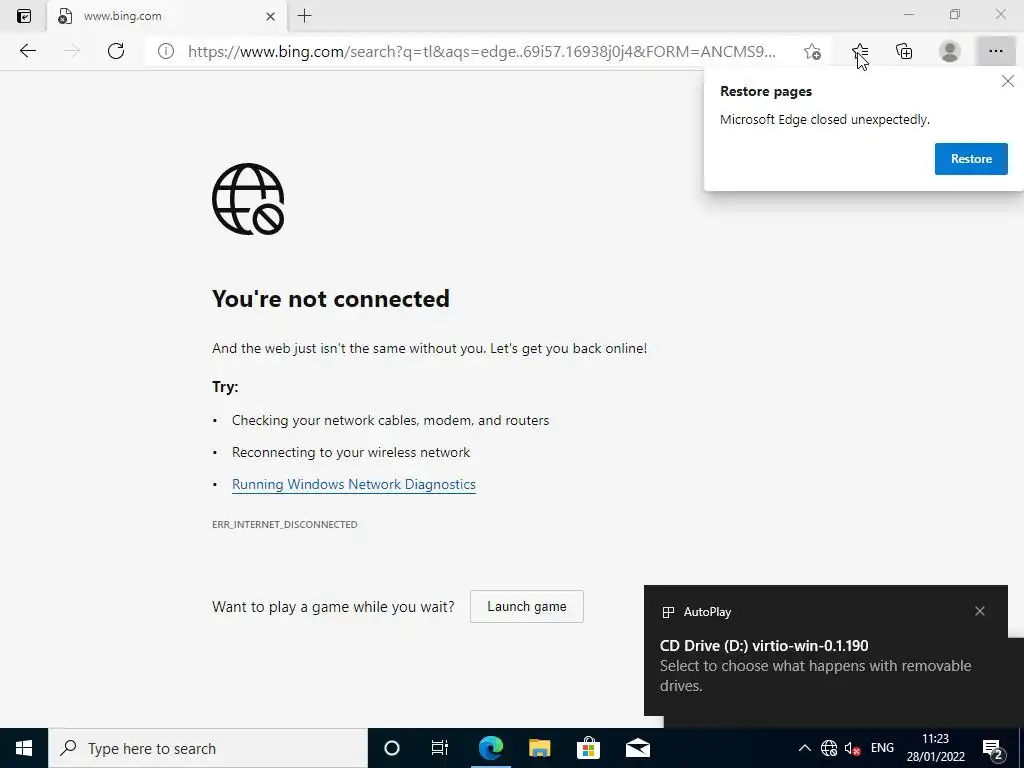Screen dimensions: 1024x768
Task: Open network status tray icon
Action: pyautogui.click(x=829, y=748)
